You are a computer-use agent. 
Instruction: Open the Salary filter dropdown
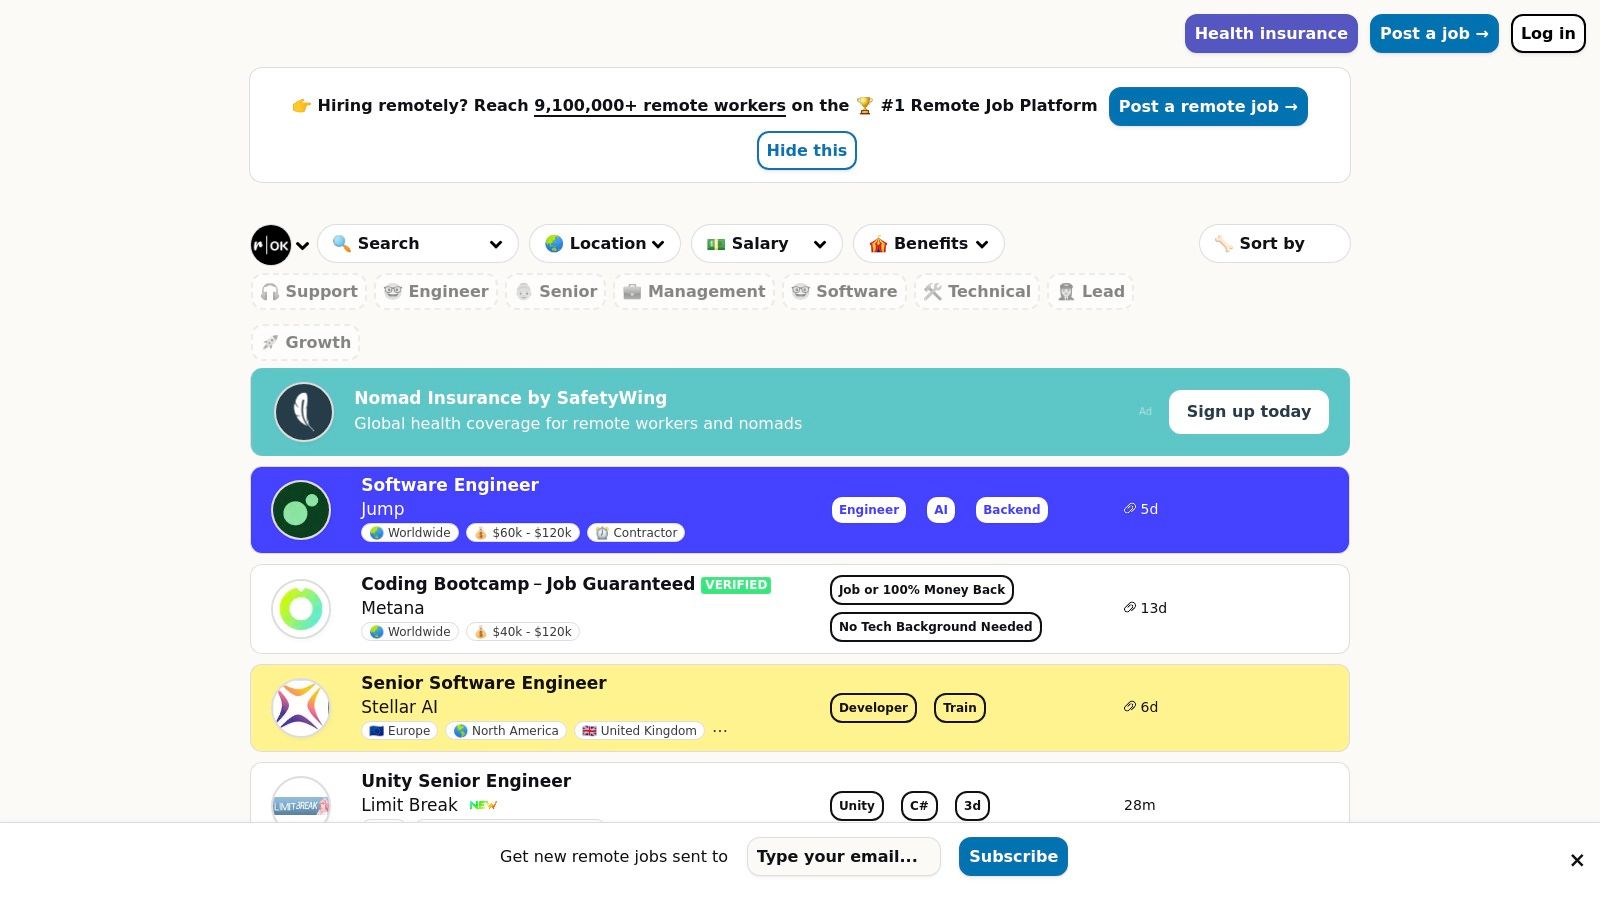pos(766,244)
